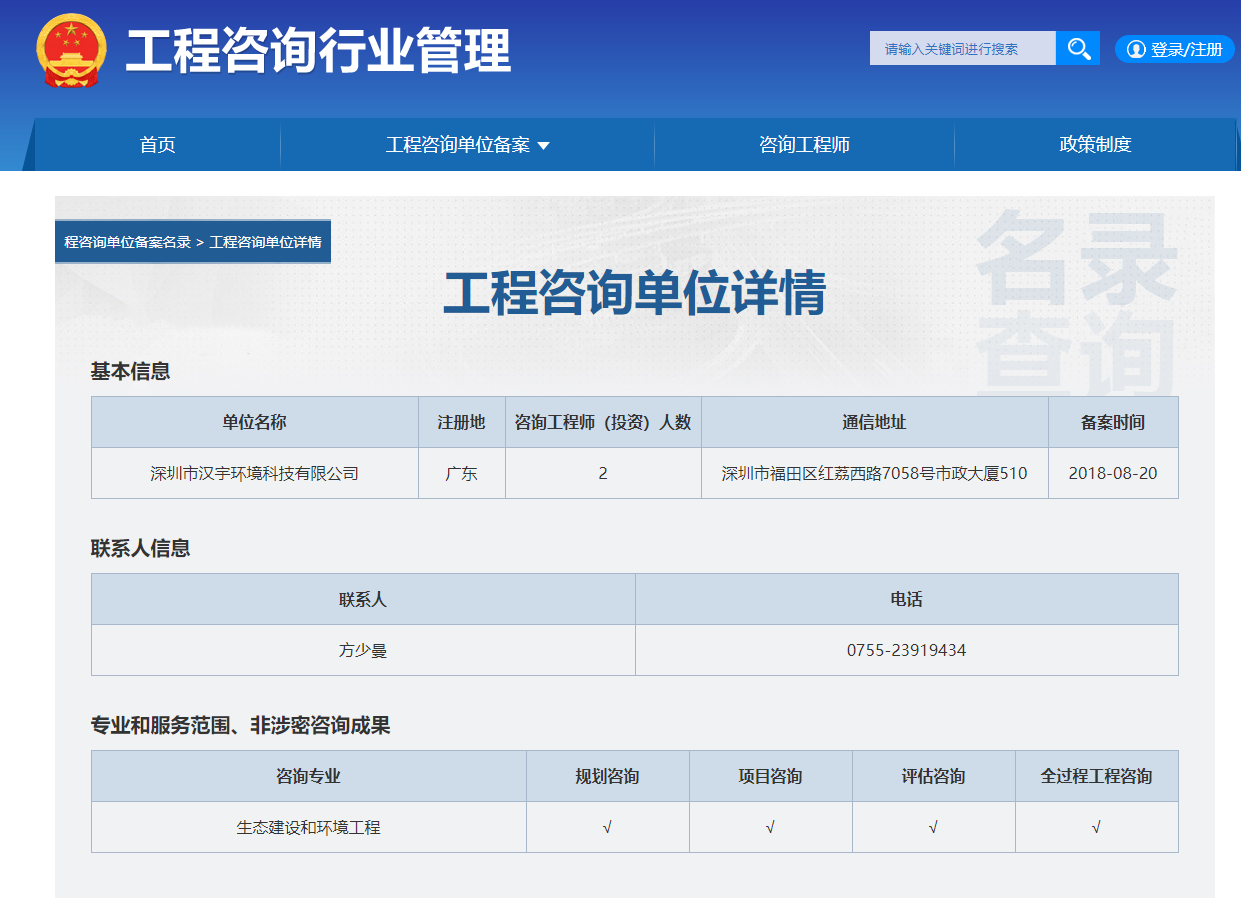Click the national emblem logo icon
This screenshot has width=1241, height=898.
point(68,47)
